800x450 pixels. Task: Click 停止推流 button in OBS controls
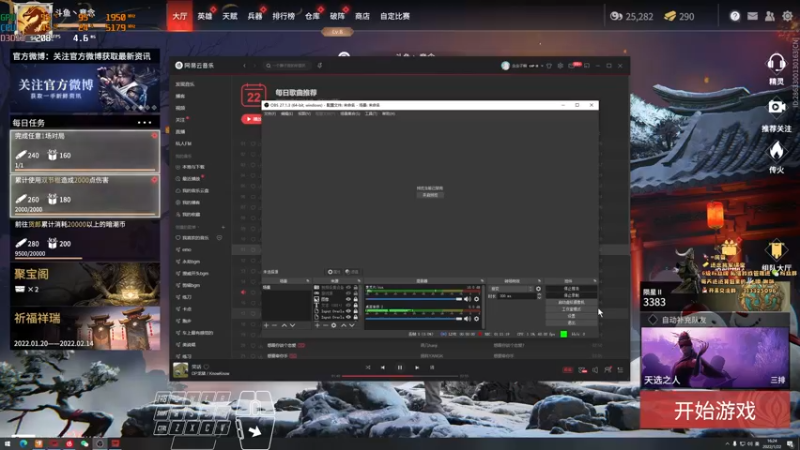click(571, 289)
